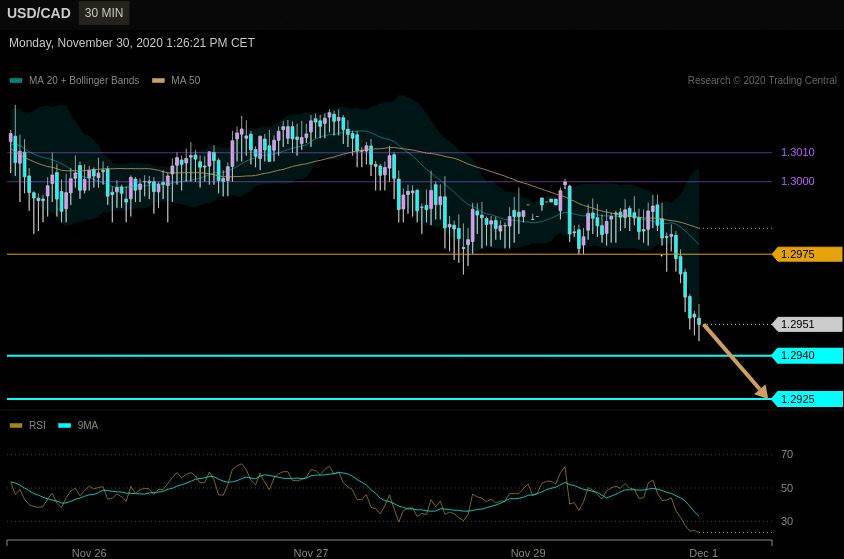Click the MA 50 legend color swatch

tap(158, 81)
